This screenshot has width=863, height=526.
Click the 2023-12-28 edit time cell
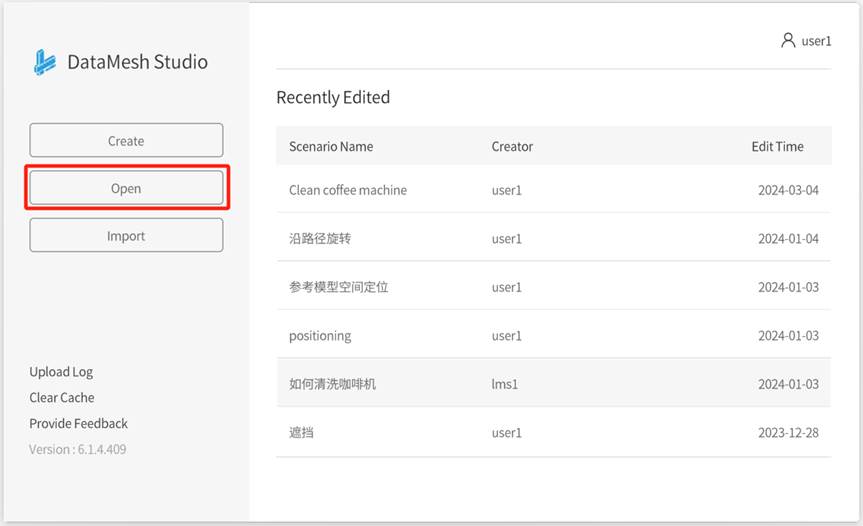pos(788,433)
